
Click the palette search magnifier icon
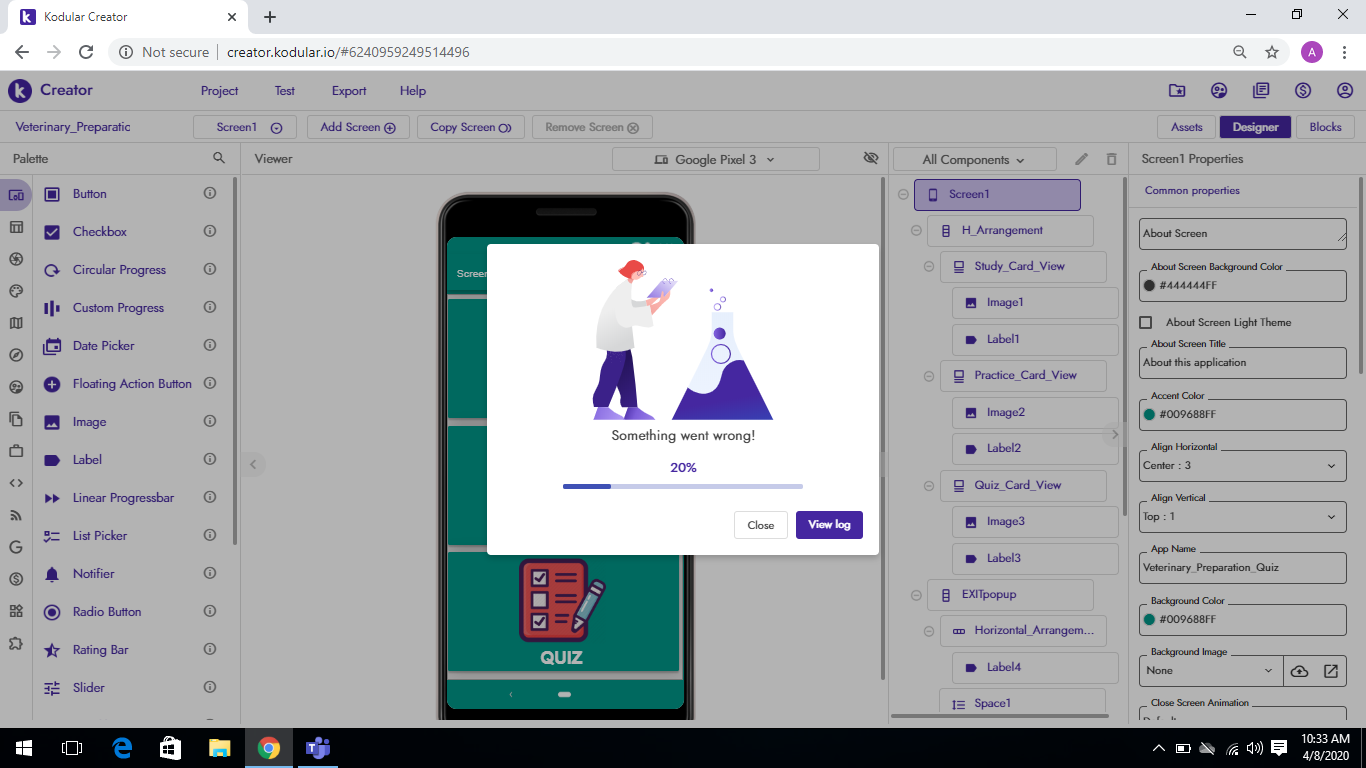[219, 158]
